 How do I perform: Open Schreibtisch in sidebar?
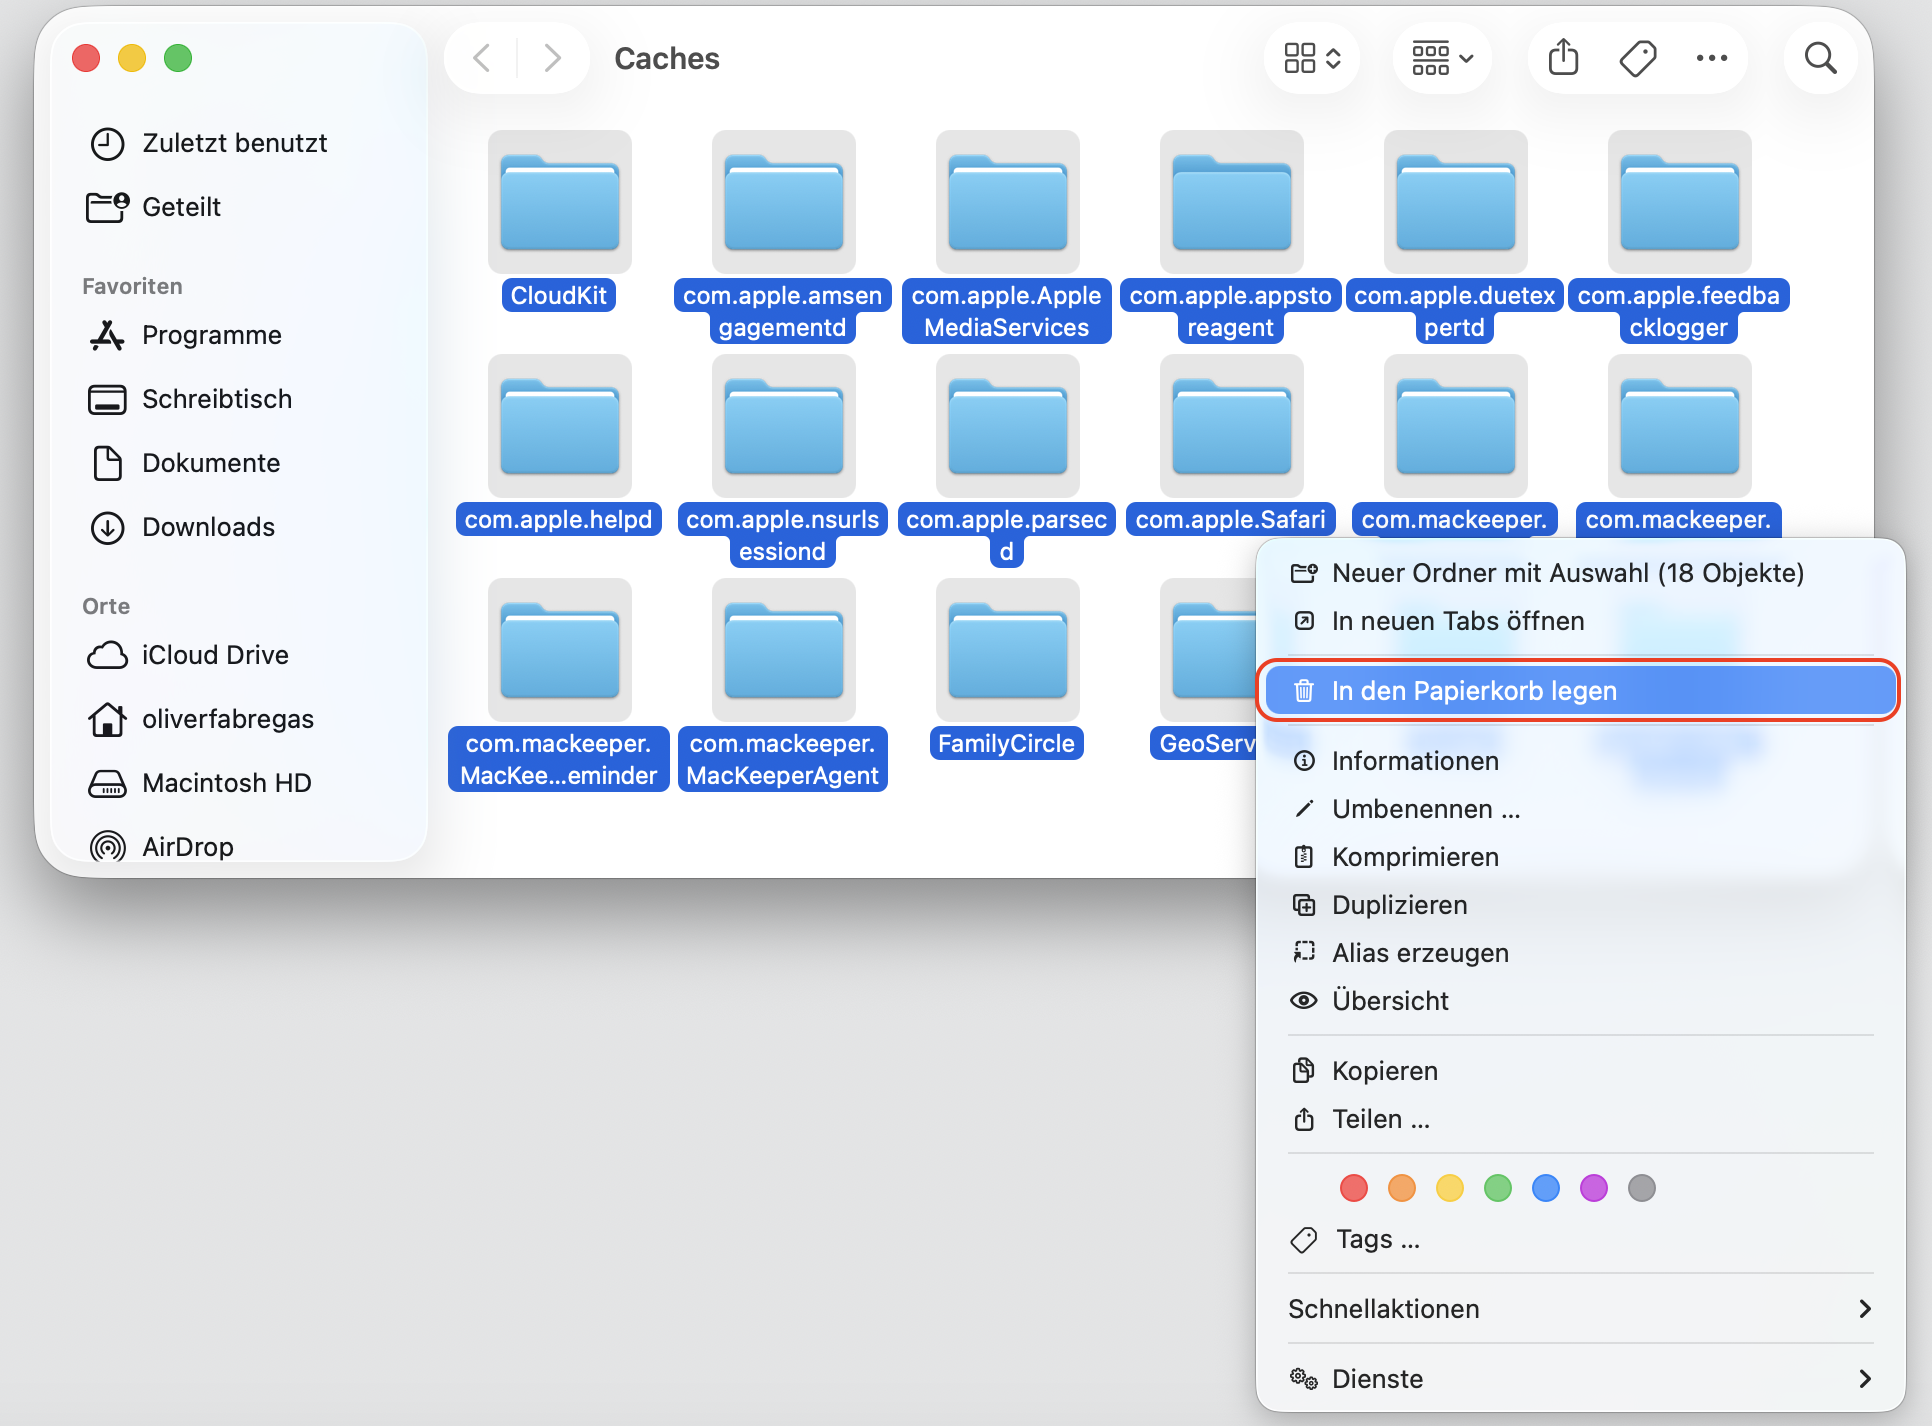pos(238,399)
